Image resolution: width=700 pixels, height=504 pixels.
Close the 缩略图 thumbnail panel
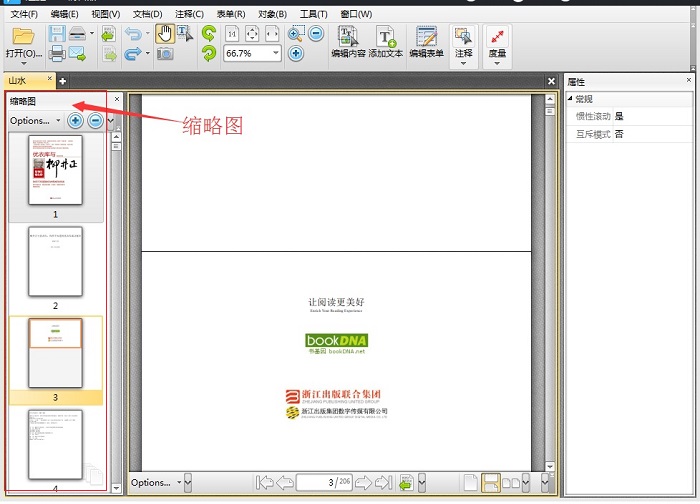tap(117, 99)
